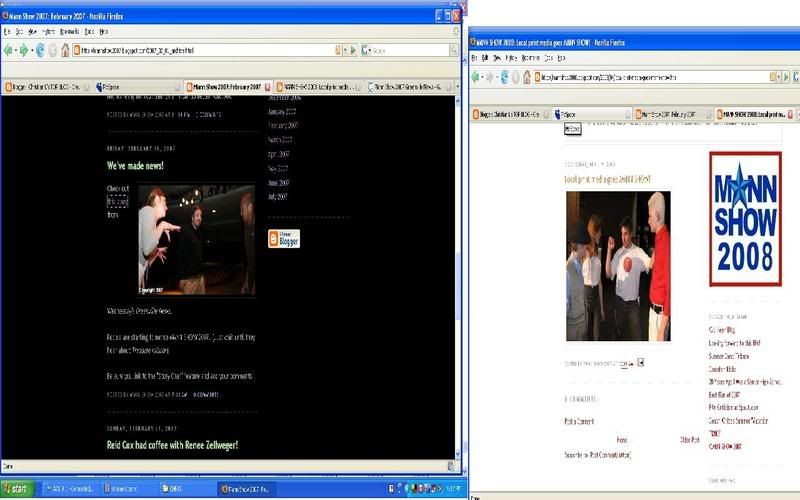
Task: Click Back arrow in left Firefox window
Action: 8,50
